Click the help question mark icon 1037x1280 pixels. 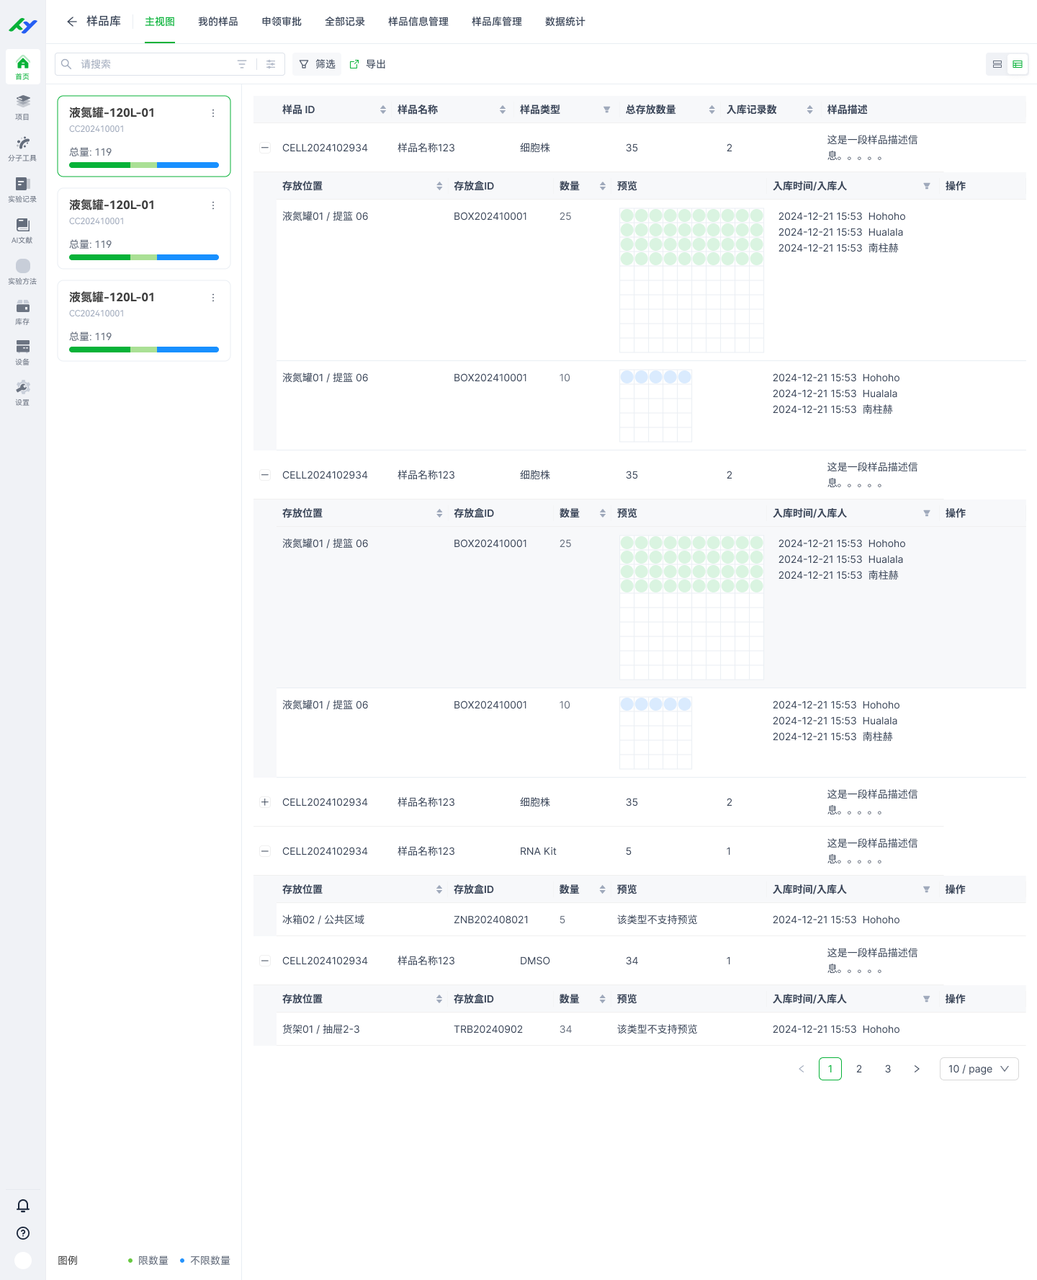coord(23,1233)
